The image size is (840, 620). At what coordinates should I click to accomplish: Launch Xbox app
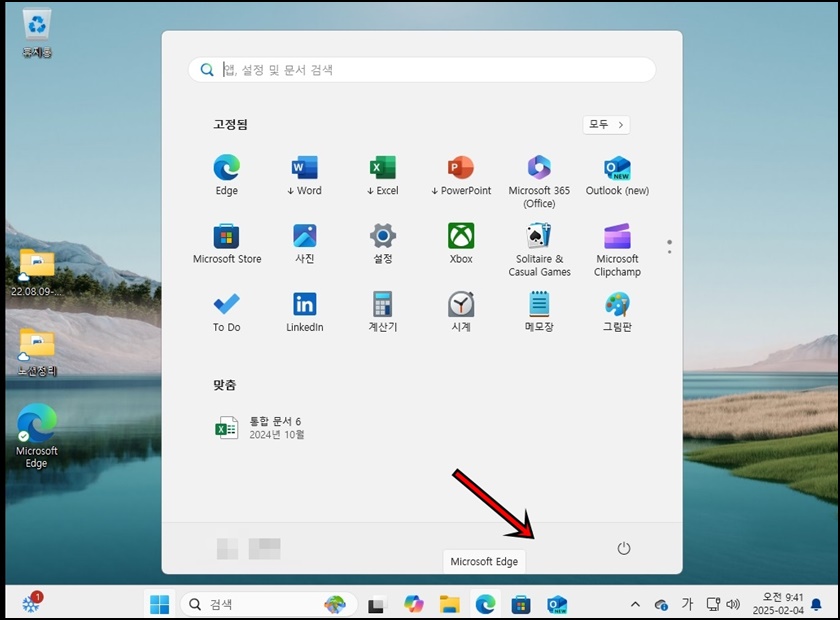[461, 243]
